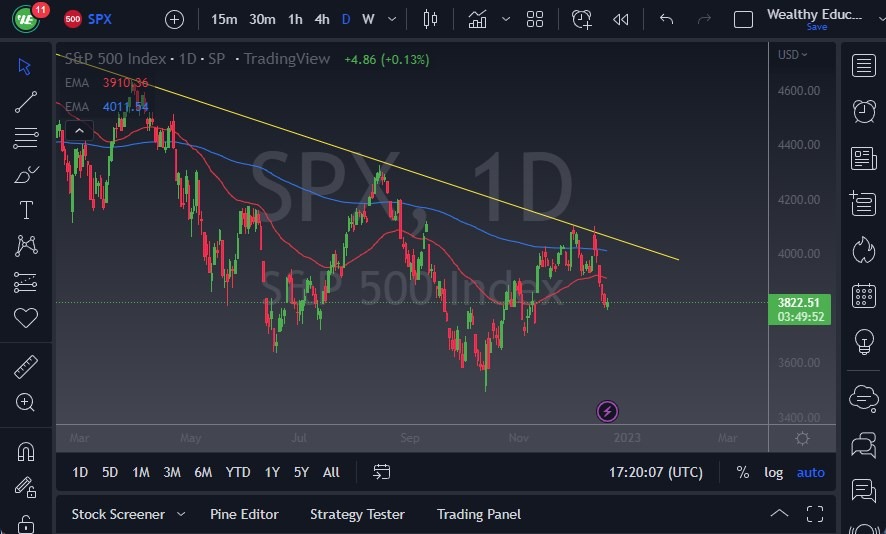Screen dimensions: 886x534
Task: Toggle auto scale on price axis
Action: coord(811,472)
